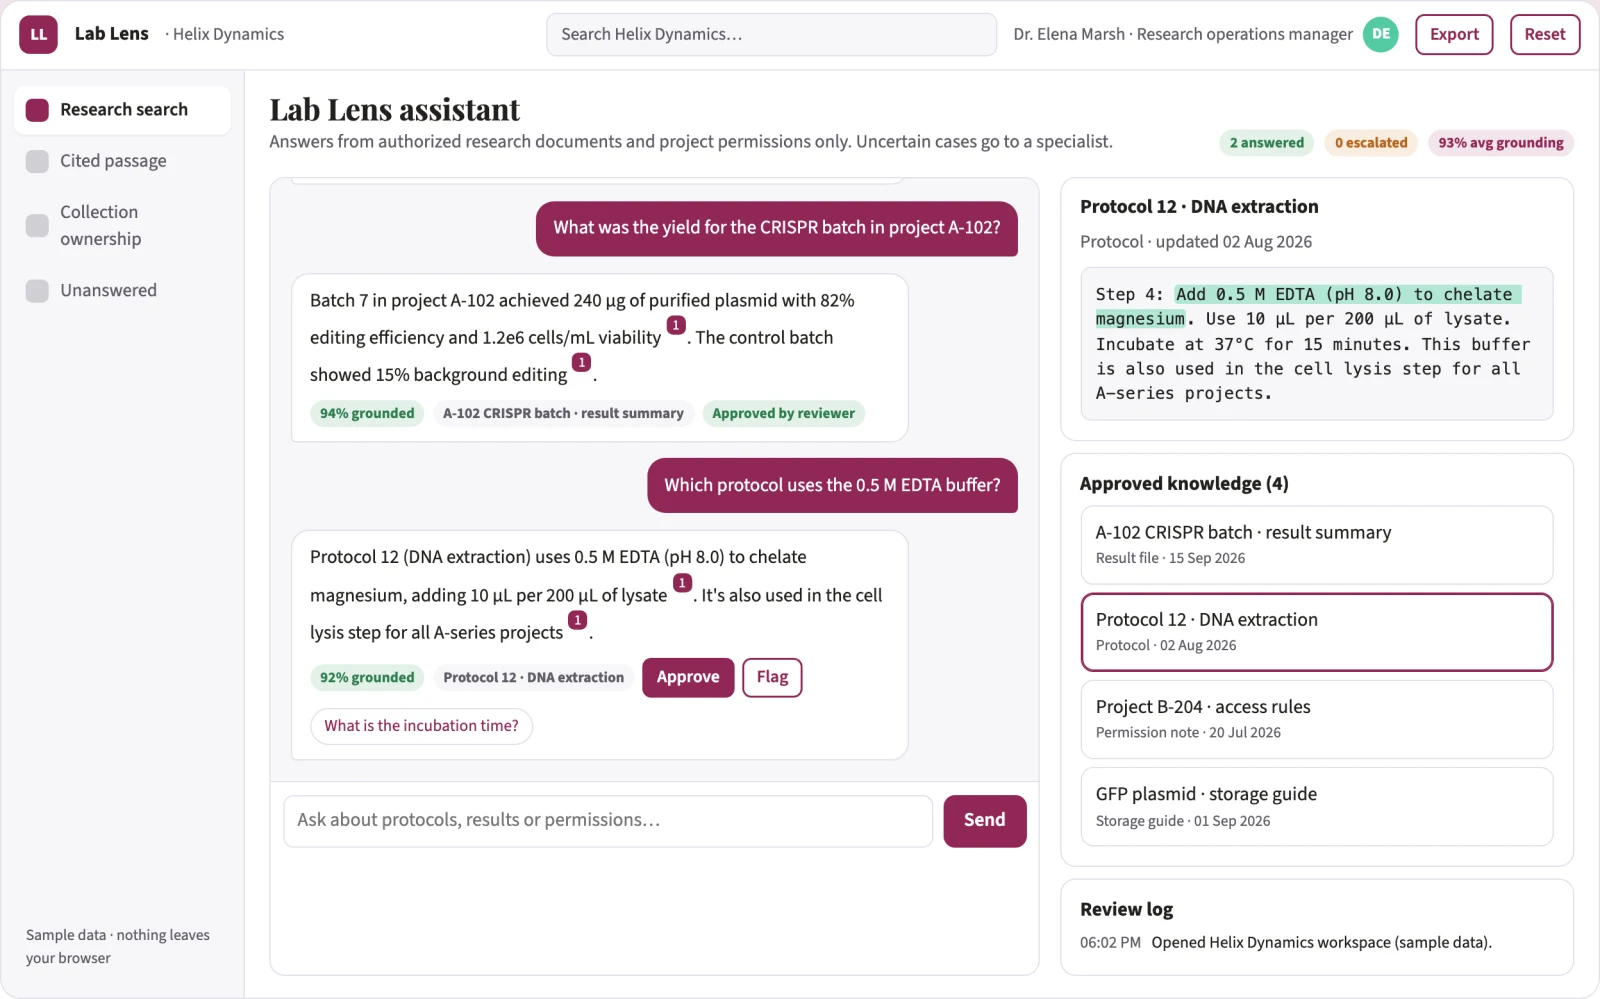
Task: Click the 'Ask about protocols, results or permissions' box
Action: click(x=608, y=821)
